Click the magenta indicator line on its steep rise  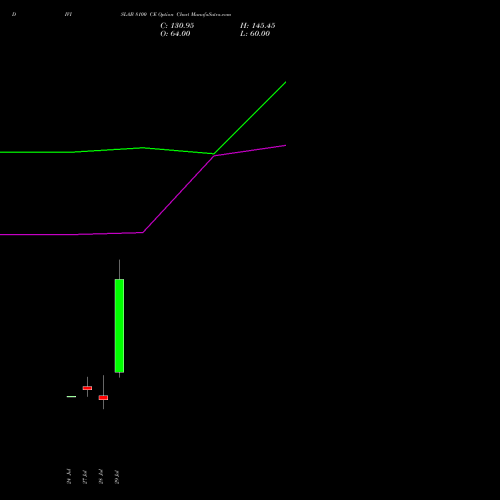pos(179,194)
